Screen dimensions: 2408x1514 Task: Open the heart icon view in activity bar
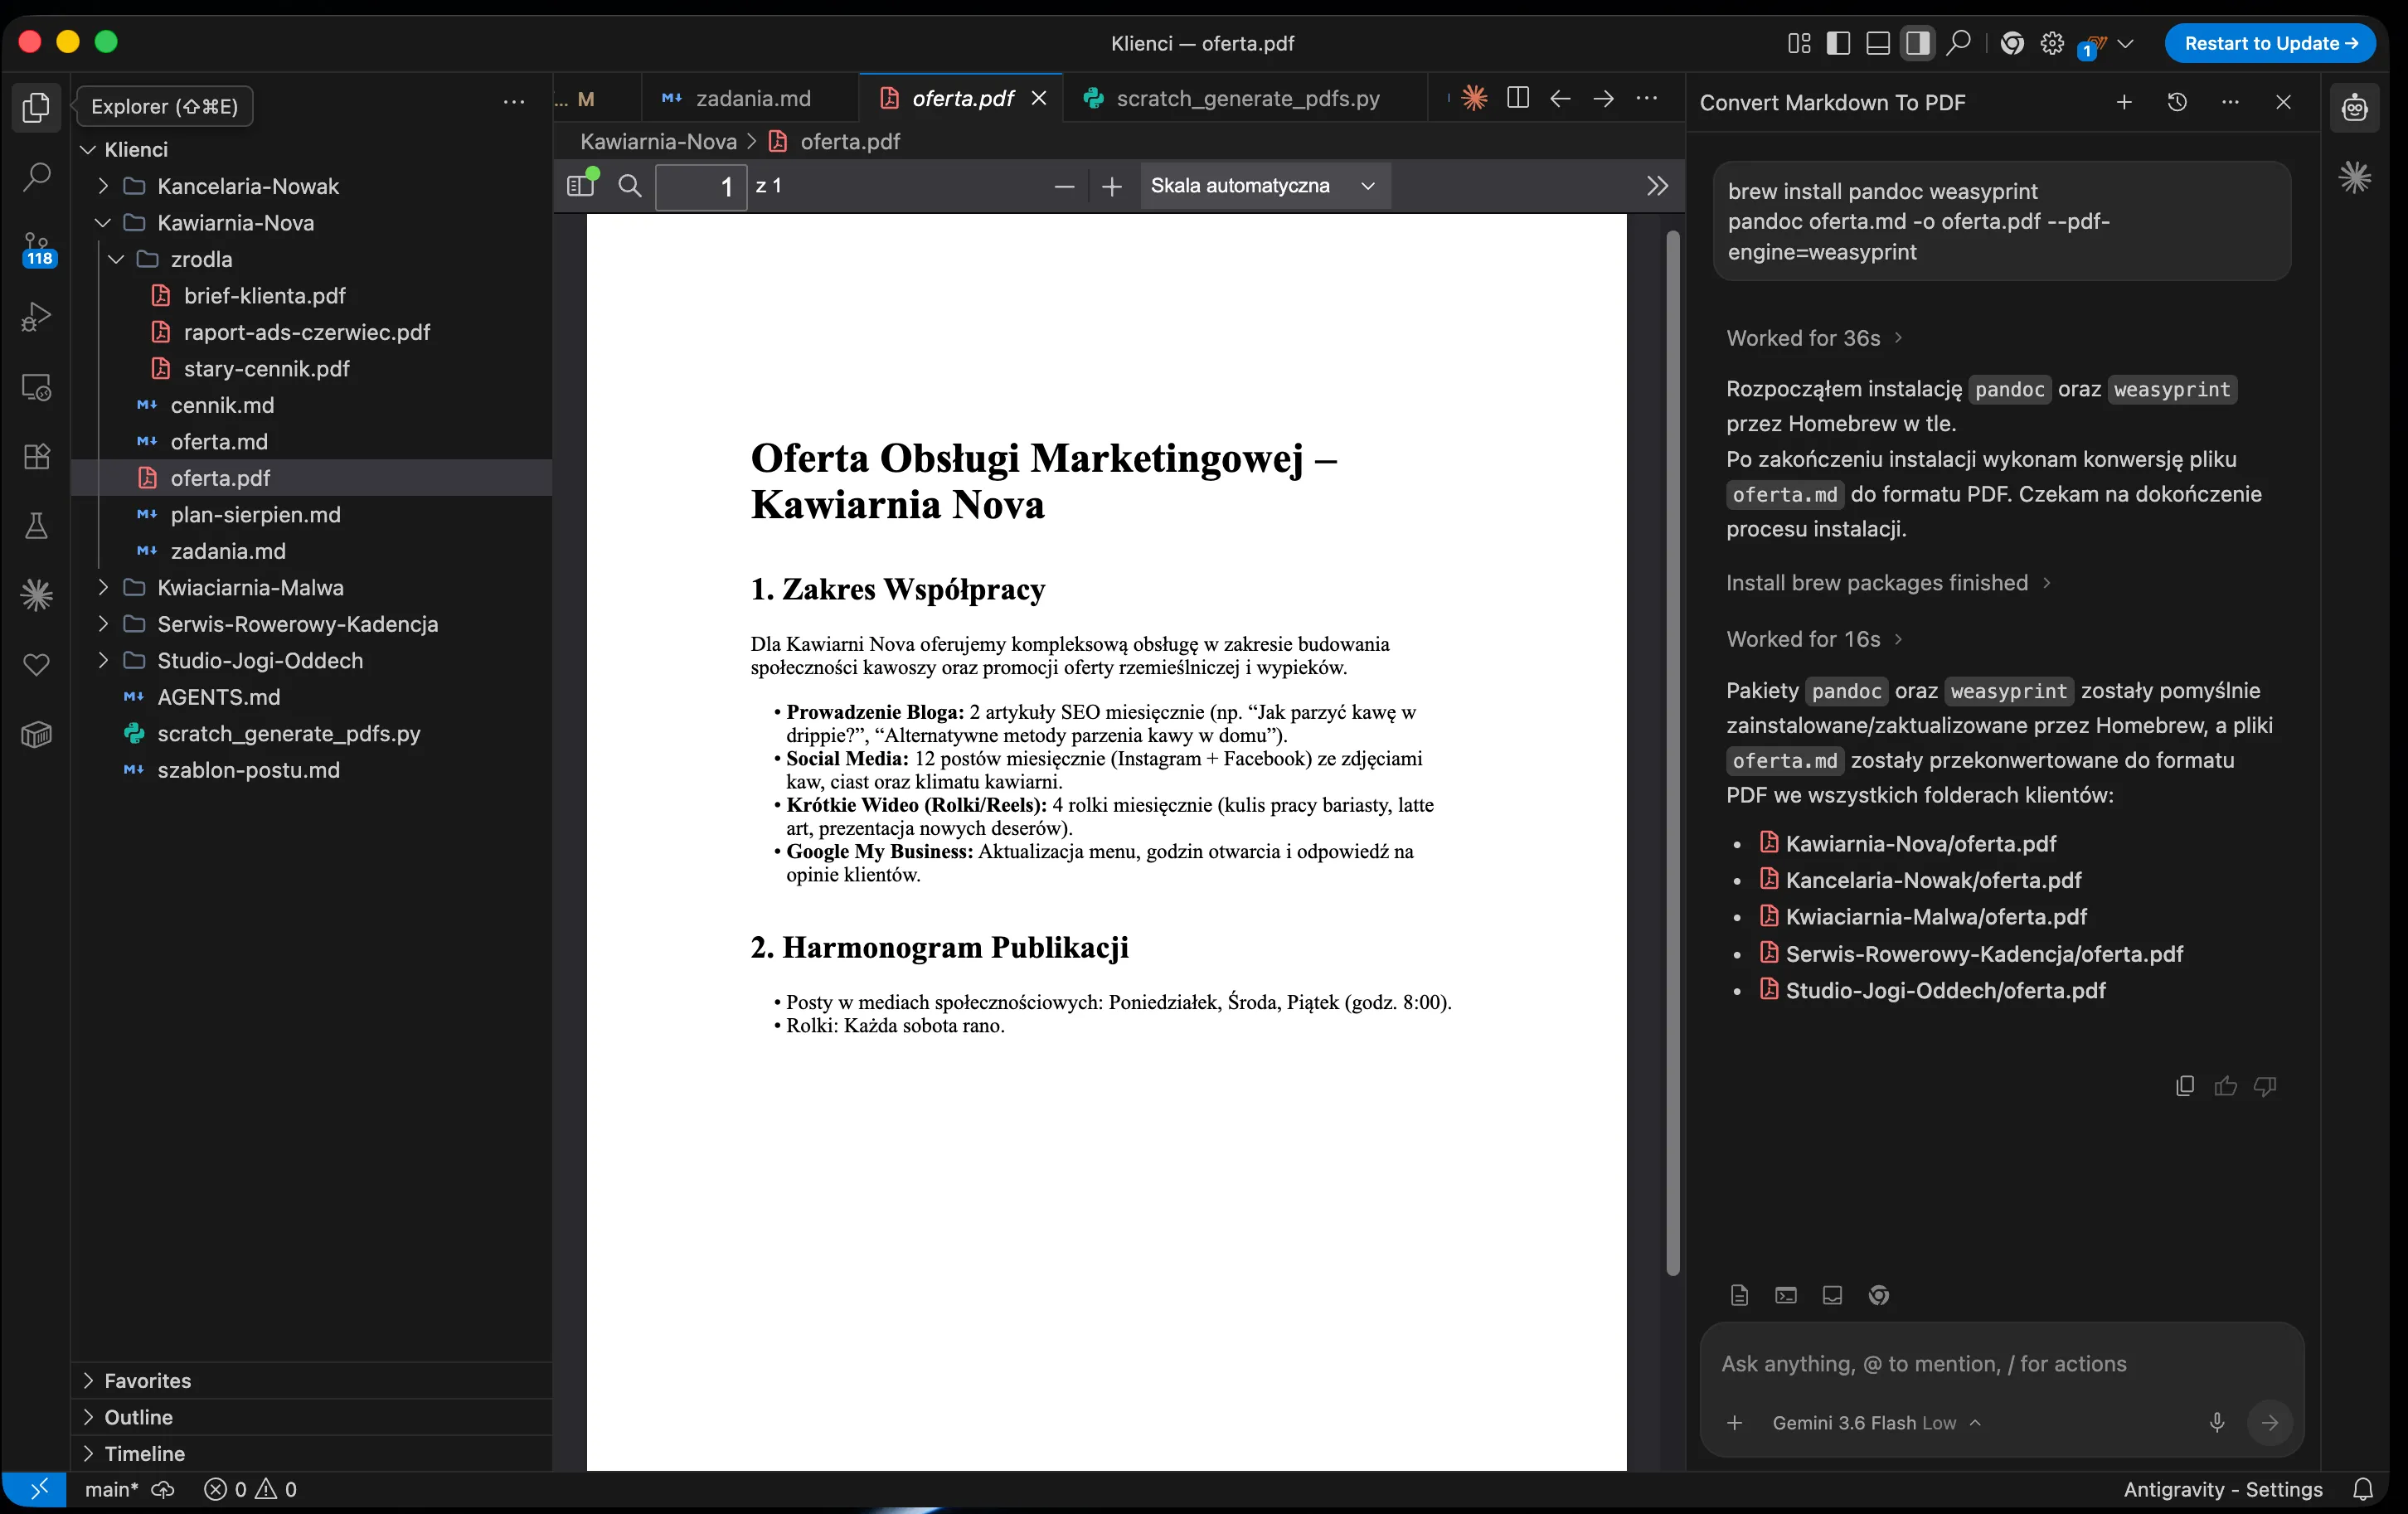coord(36,665)
